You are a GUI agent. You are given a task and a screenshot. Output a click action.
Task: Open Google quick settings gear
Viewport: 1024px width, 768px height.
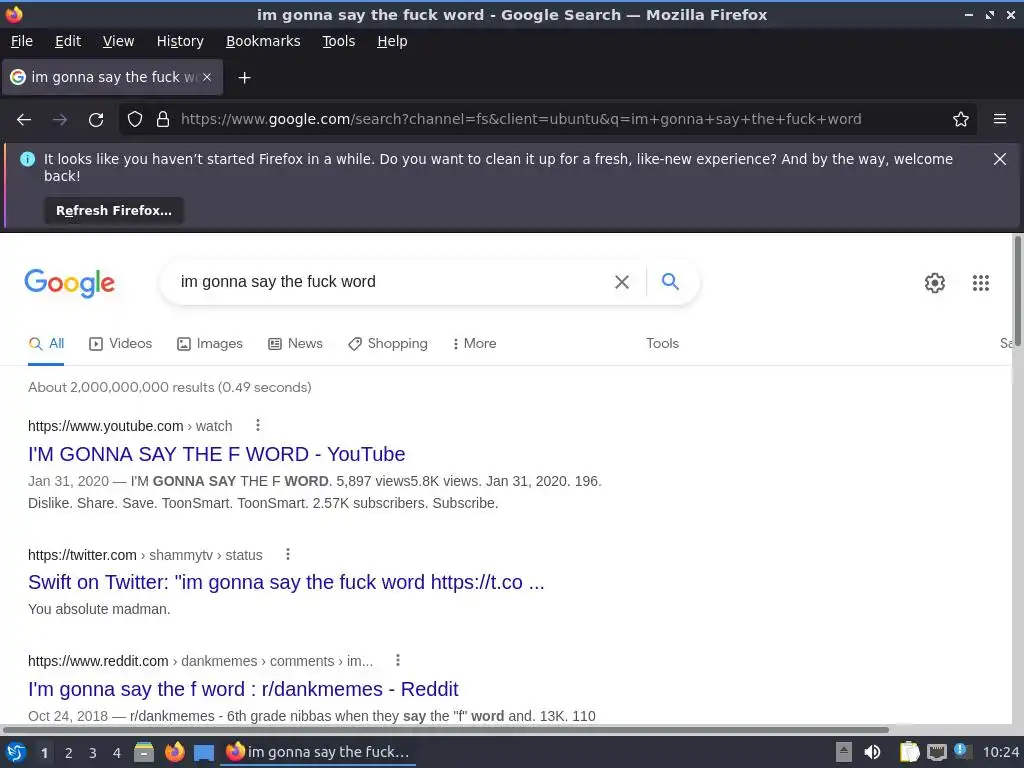point(935,283)
